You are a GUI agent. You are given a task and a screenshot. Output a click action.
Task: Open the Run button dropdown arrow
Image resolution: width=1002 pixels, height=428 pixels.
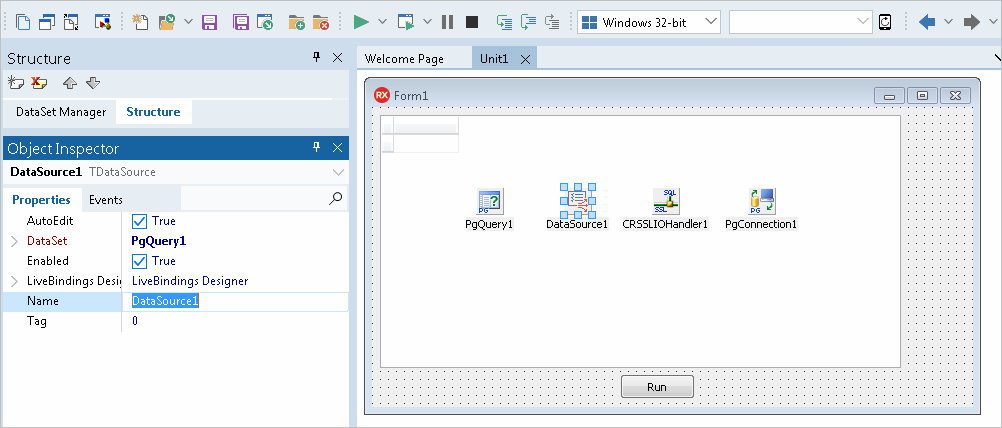point(382,22)
